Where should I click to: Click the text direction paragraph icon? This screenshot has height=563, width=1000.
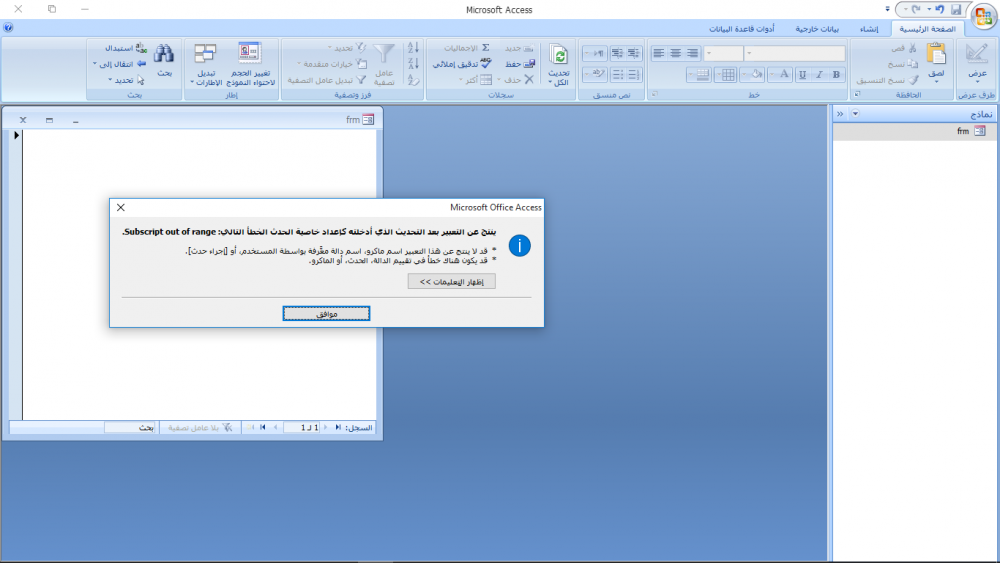coord(595,54)
